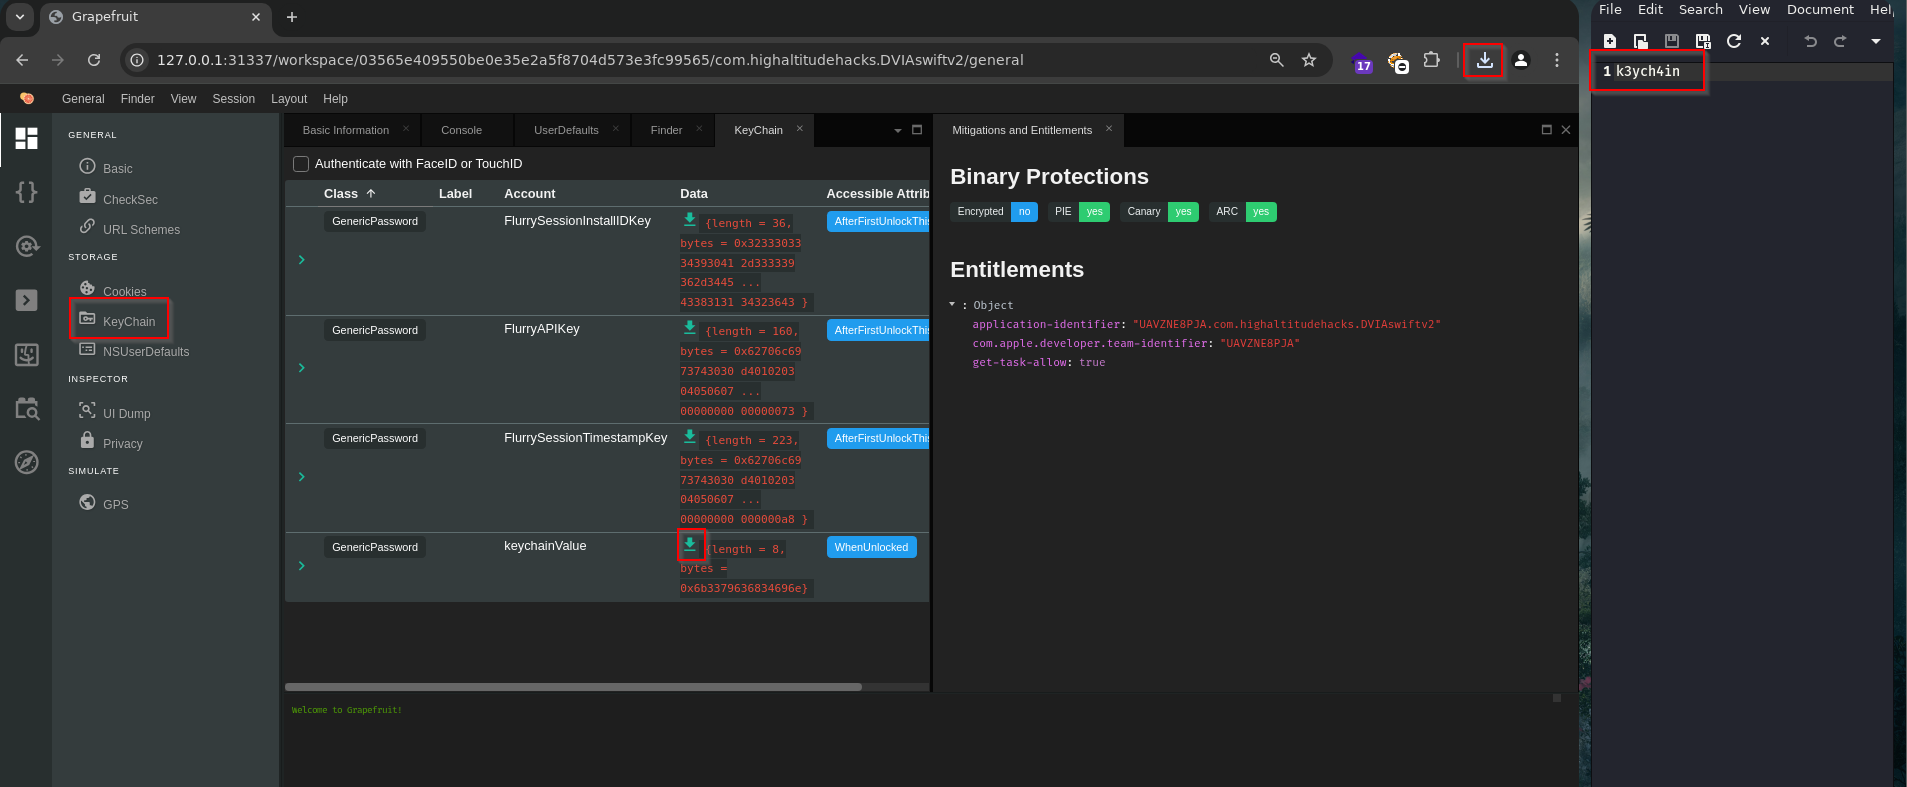Bookmark this page with star icon
1907x787 pixels.
click(1309, 60)
